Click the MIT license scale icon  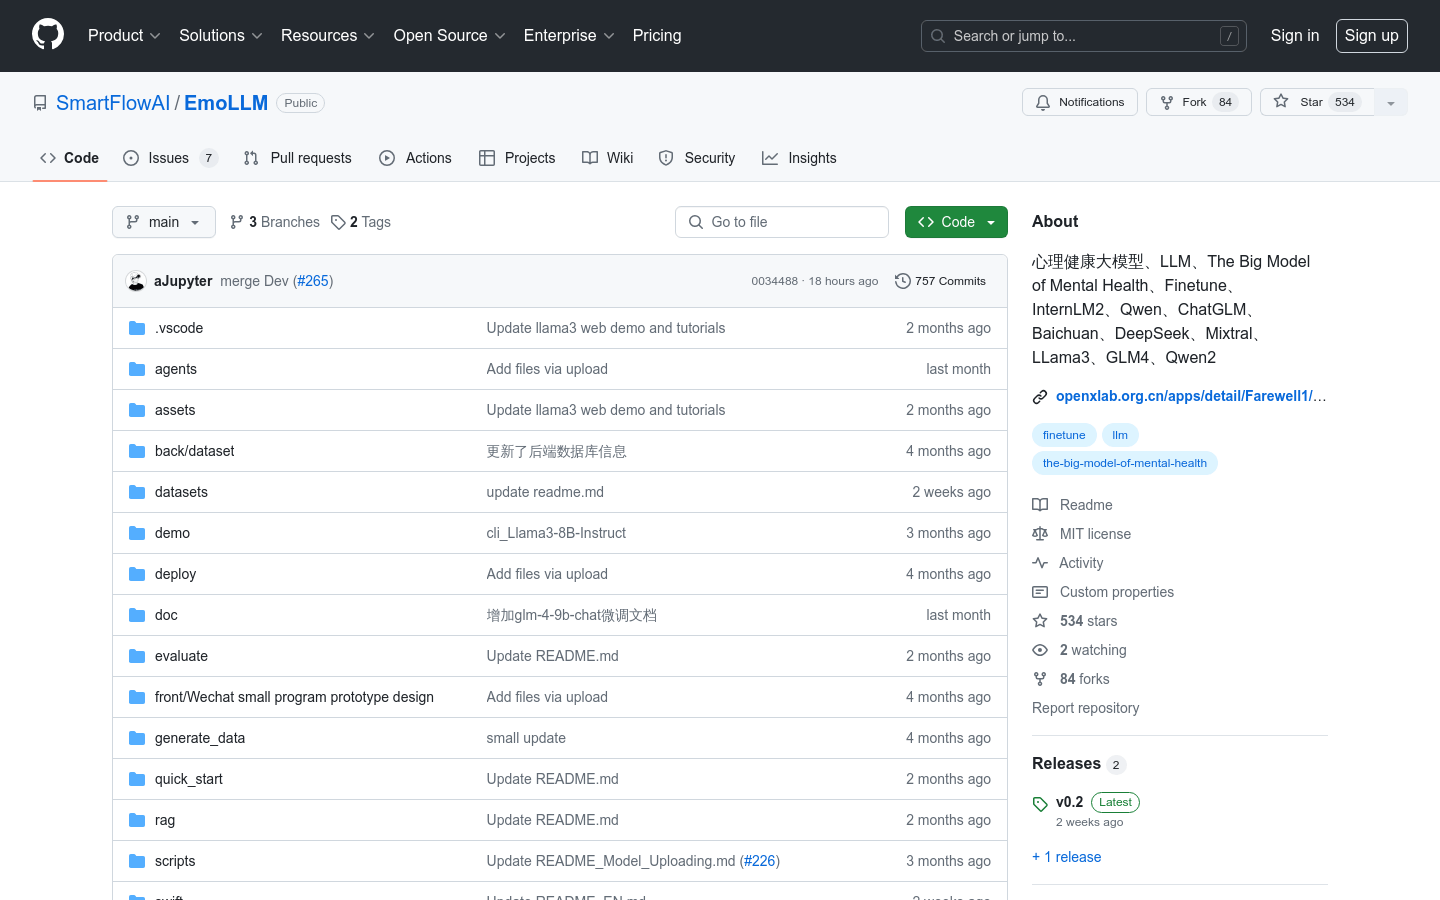pyautogui.click(x=1040, y=534)
